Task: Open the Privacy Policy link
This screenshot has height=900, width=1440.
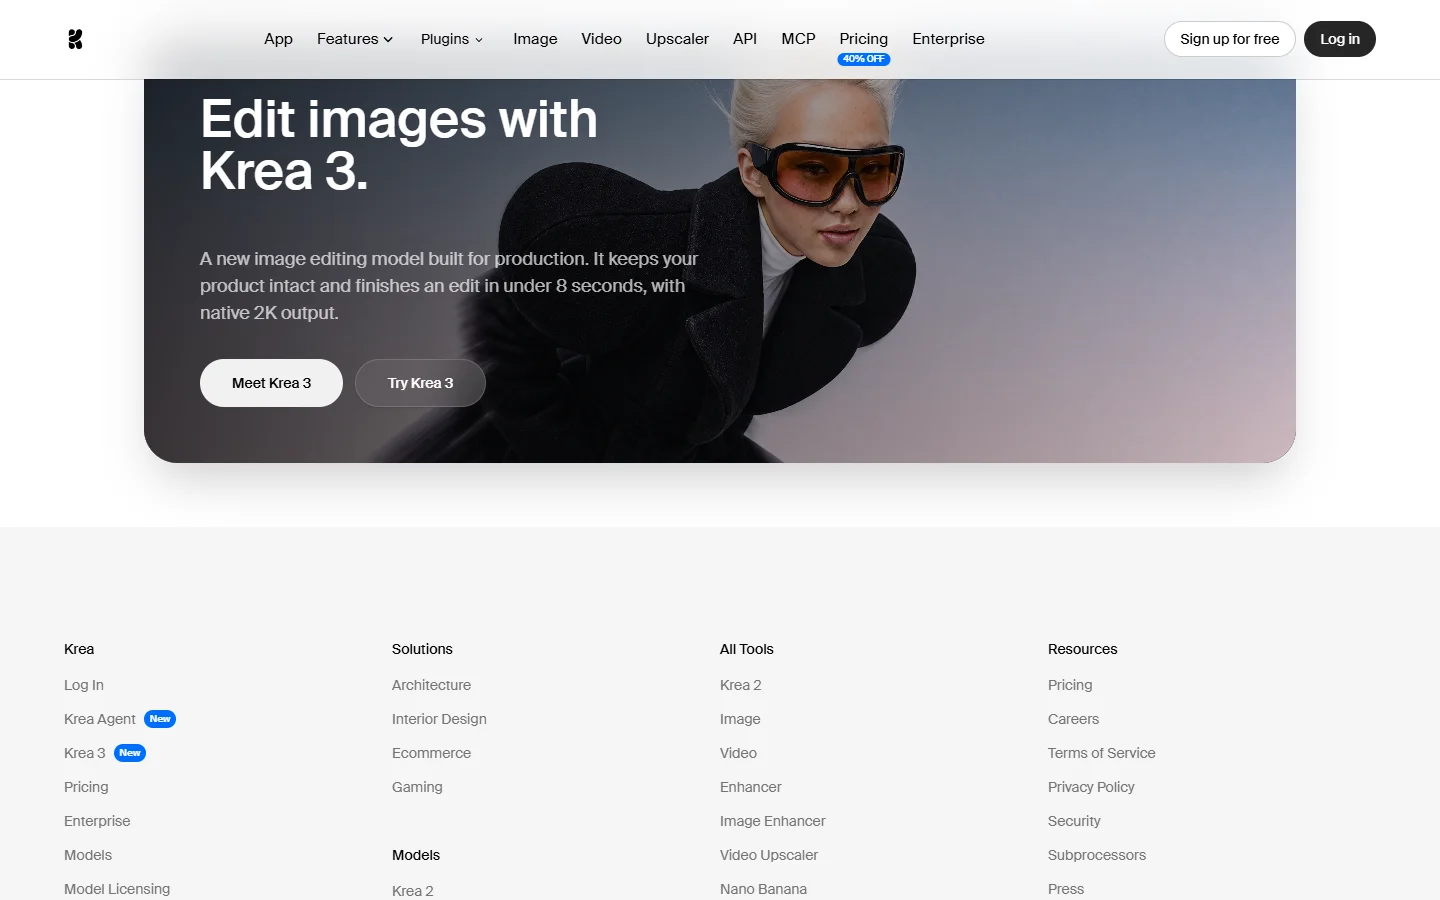Action: pos(1091,787)
